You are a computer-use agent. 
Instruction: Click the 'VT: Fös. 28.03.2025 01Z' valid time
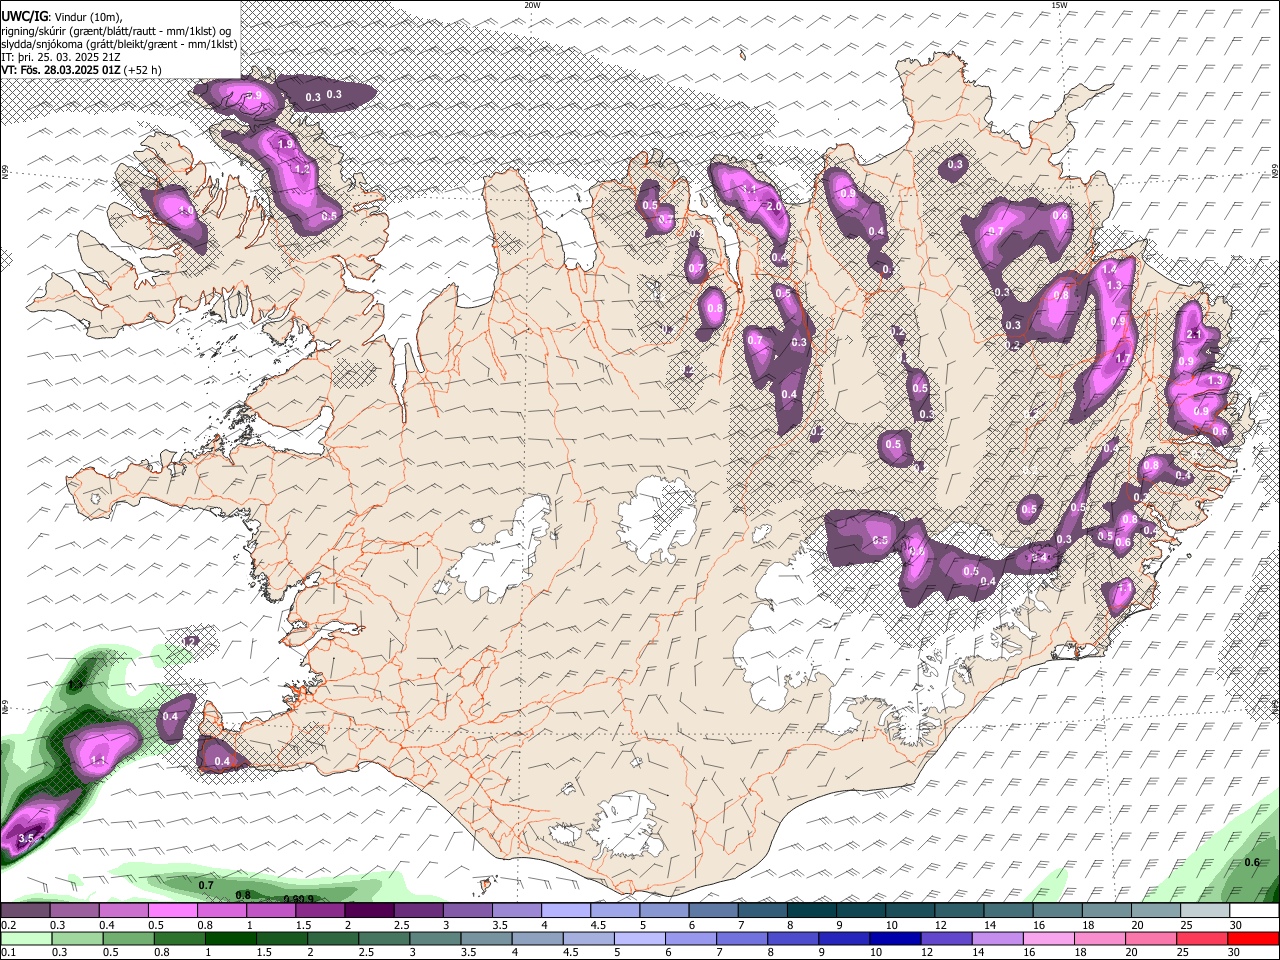tap(61, 70)
